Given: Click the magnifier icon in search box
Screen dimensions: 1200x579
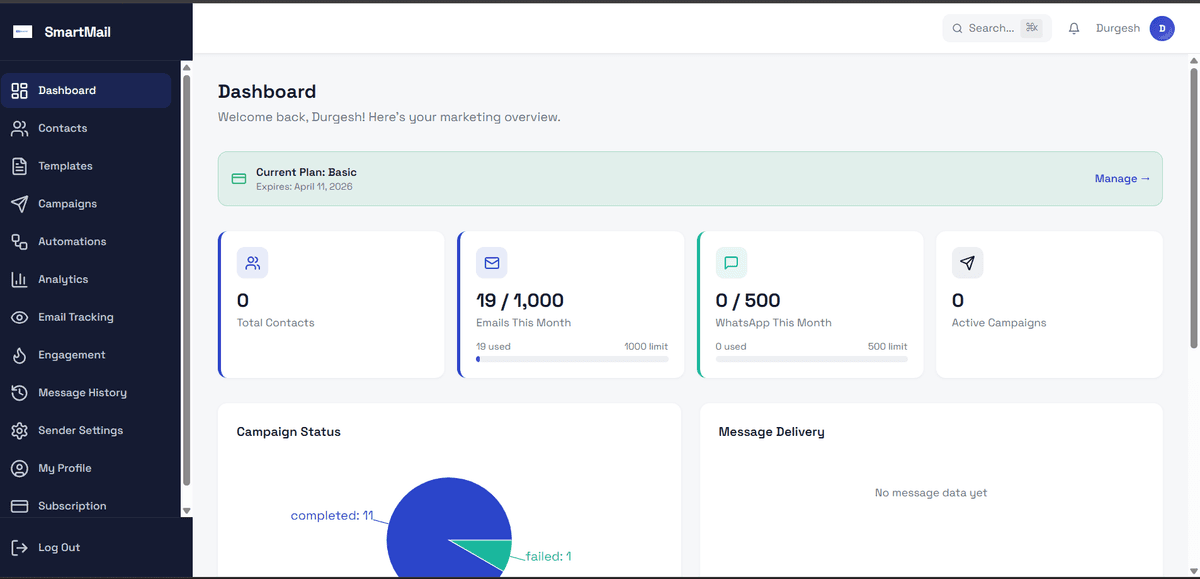Looking at the screenshot, I should click(957, 29).
